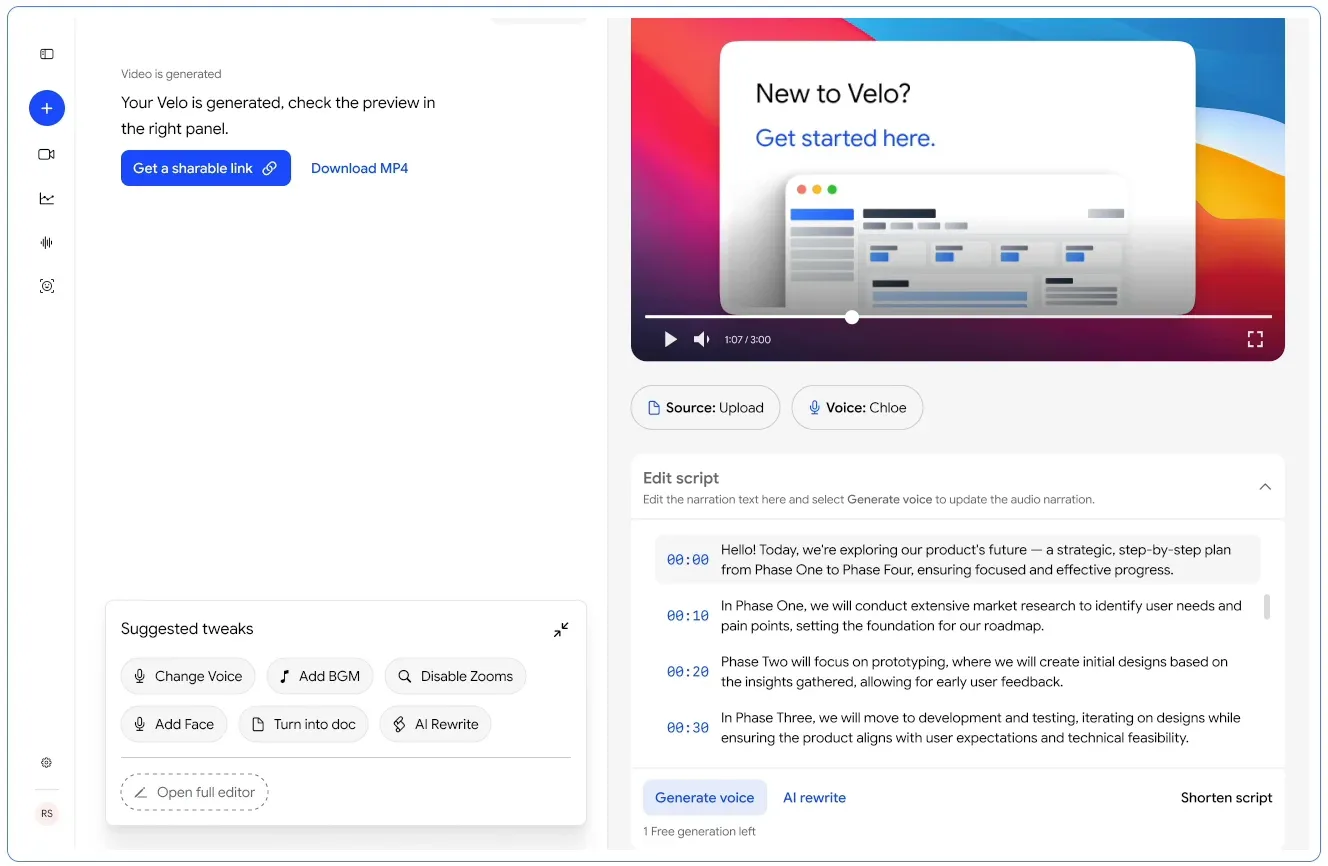Open settings gear in the sidebar
Viewport: 1328px width, 866px height.
[x=47, y=762]
